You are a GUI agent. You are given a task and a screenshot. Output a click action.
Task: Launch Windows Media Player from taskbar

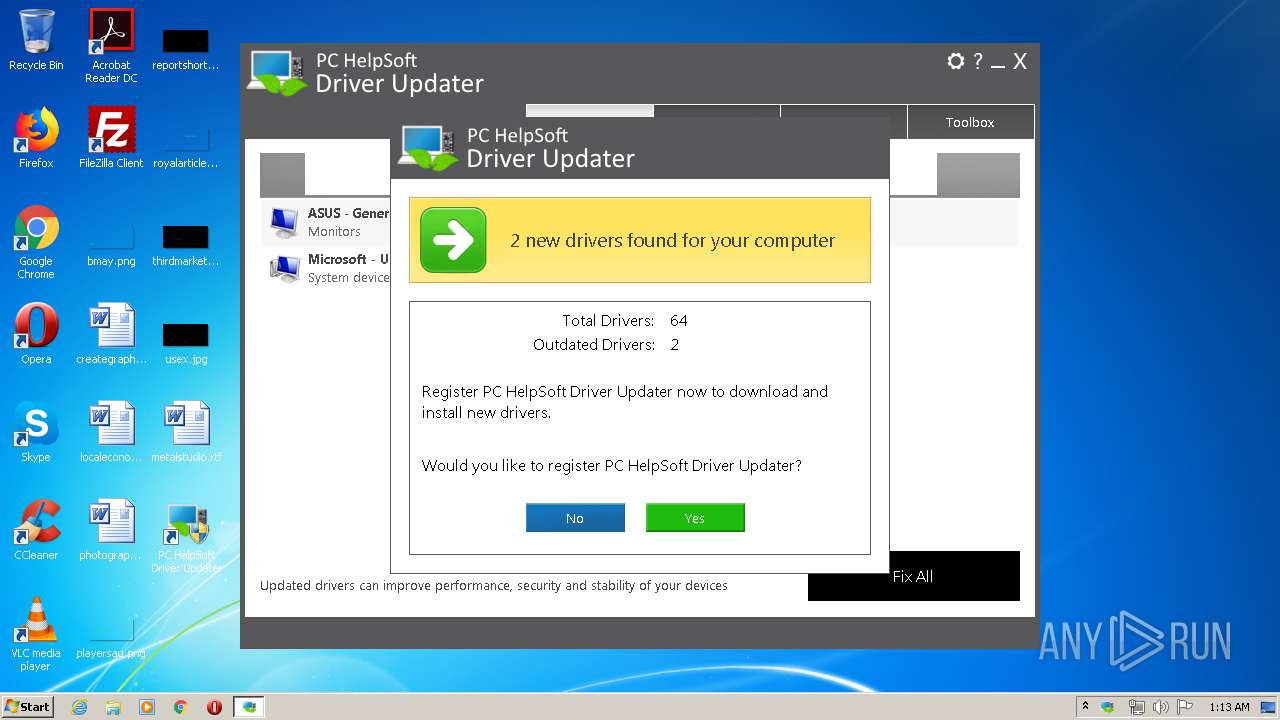147,707
